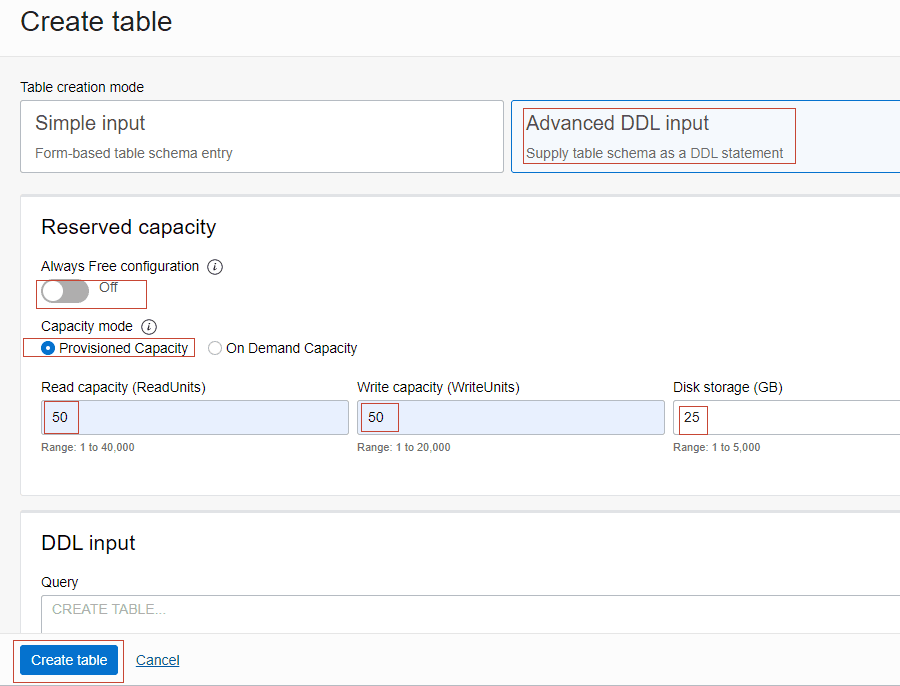900x686 pixels.
Task: Choose the Advanced DDL input mode
Action: (705, 137)
